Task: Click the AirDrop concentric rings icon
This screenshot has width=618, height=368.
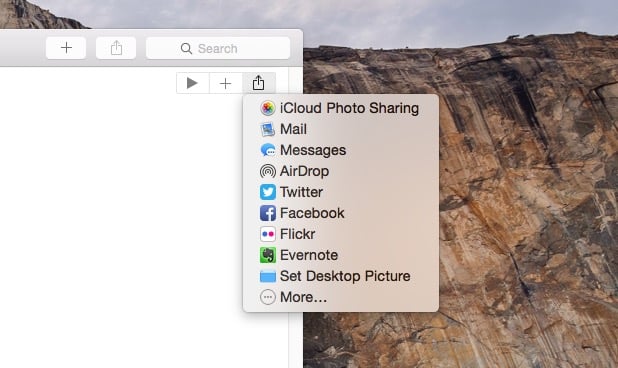Action: pos(268,171)
